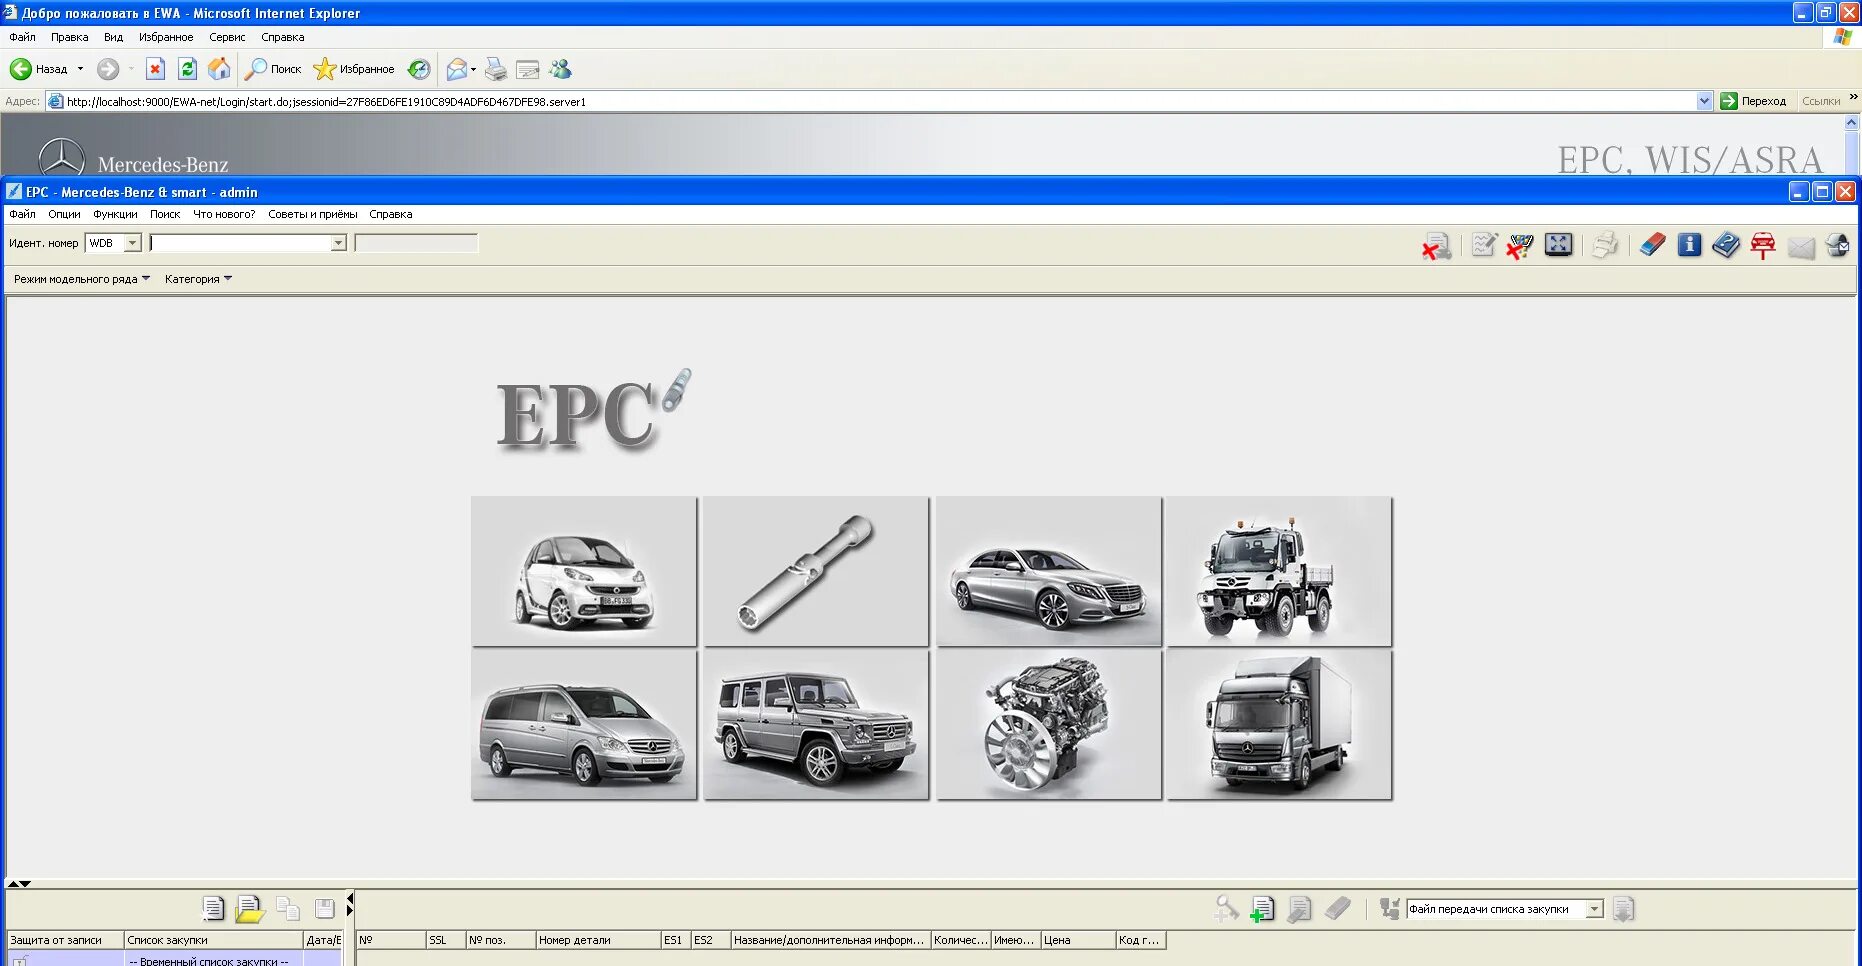Open shopping list folder icon
The width and height of the screenshot is (1862, 966).
tap(249, 908)
